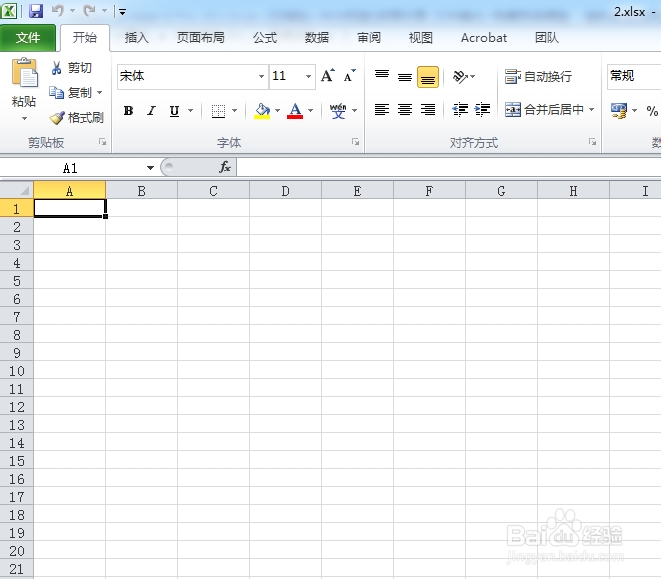Apply percent style format
Viewport: 661px width, 579px height.
click(x=652, y=111)
